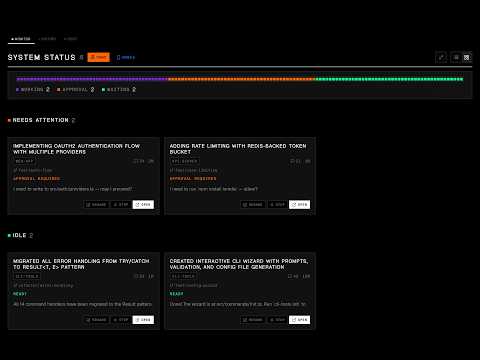Click the orange button beside System Status

pos(98,57)
